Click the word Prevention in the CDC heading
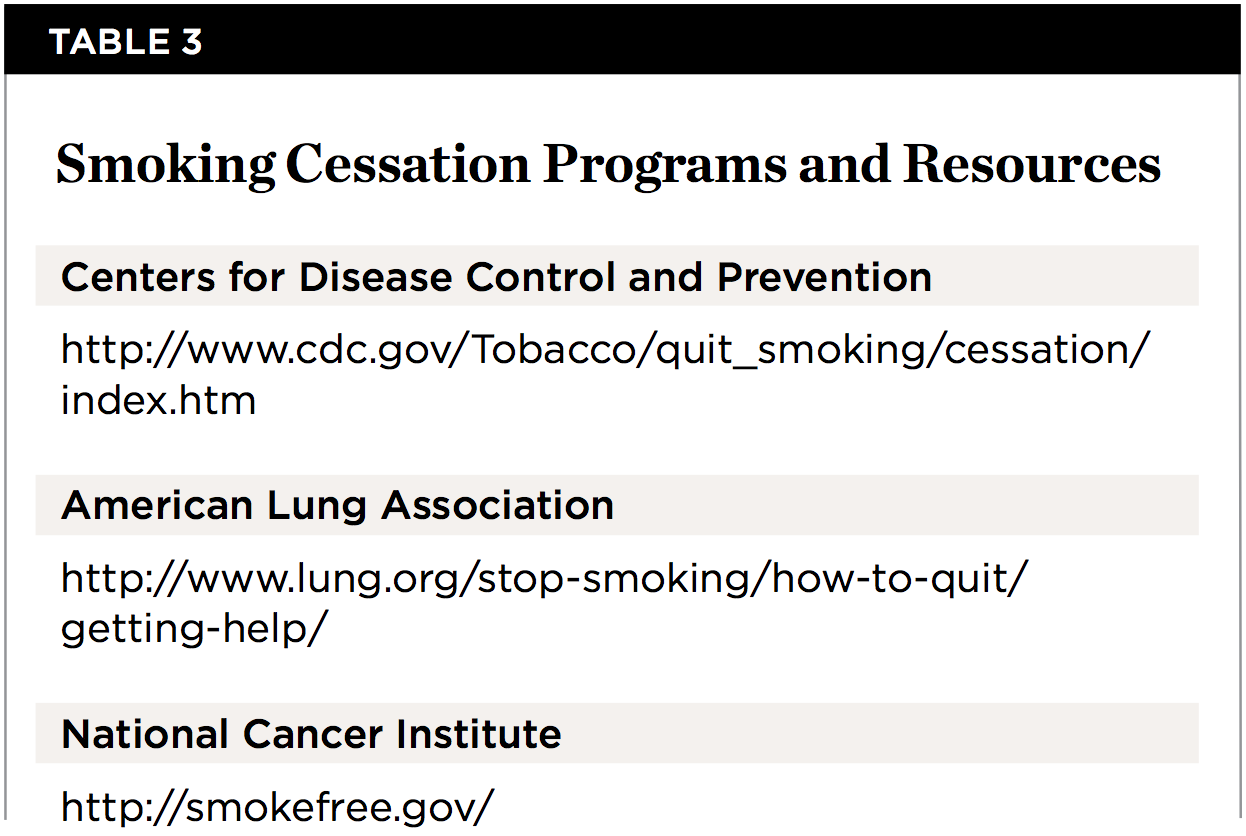The height and width of the screenshot is (836, 1246). coord(824,277)
